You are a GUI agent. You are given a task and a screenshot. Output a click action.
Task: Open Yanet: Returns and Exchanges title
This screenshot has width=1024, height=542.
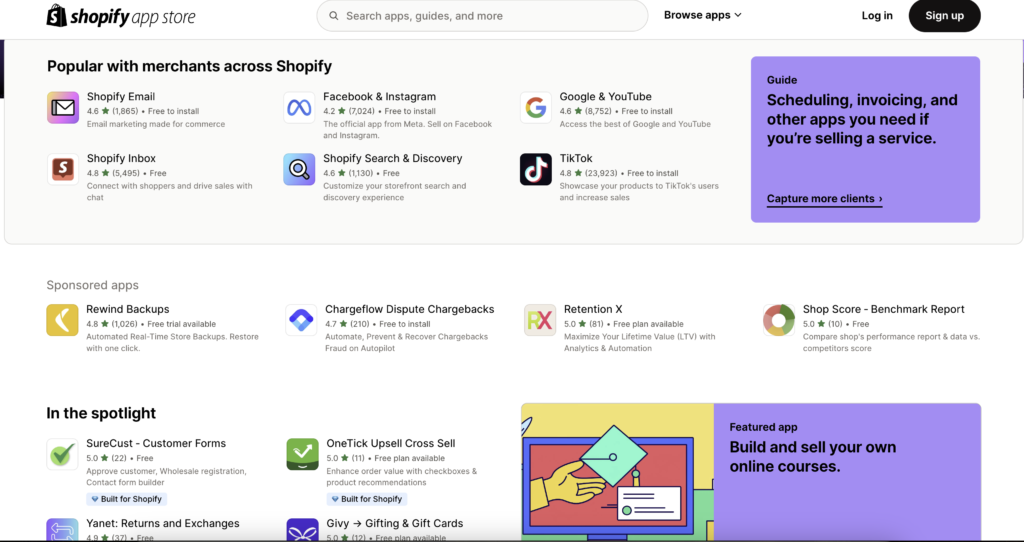pos(163,523)
